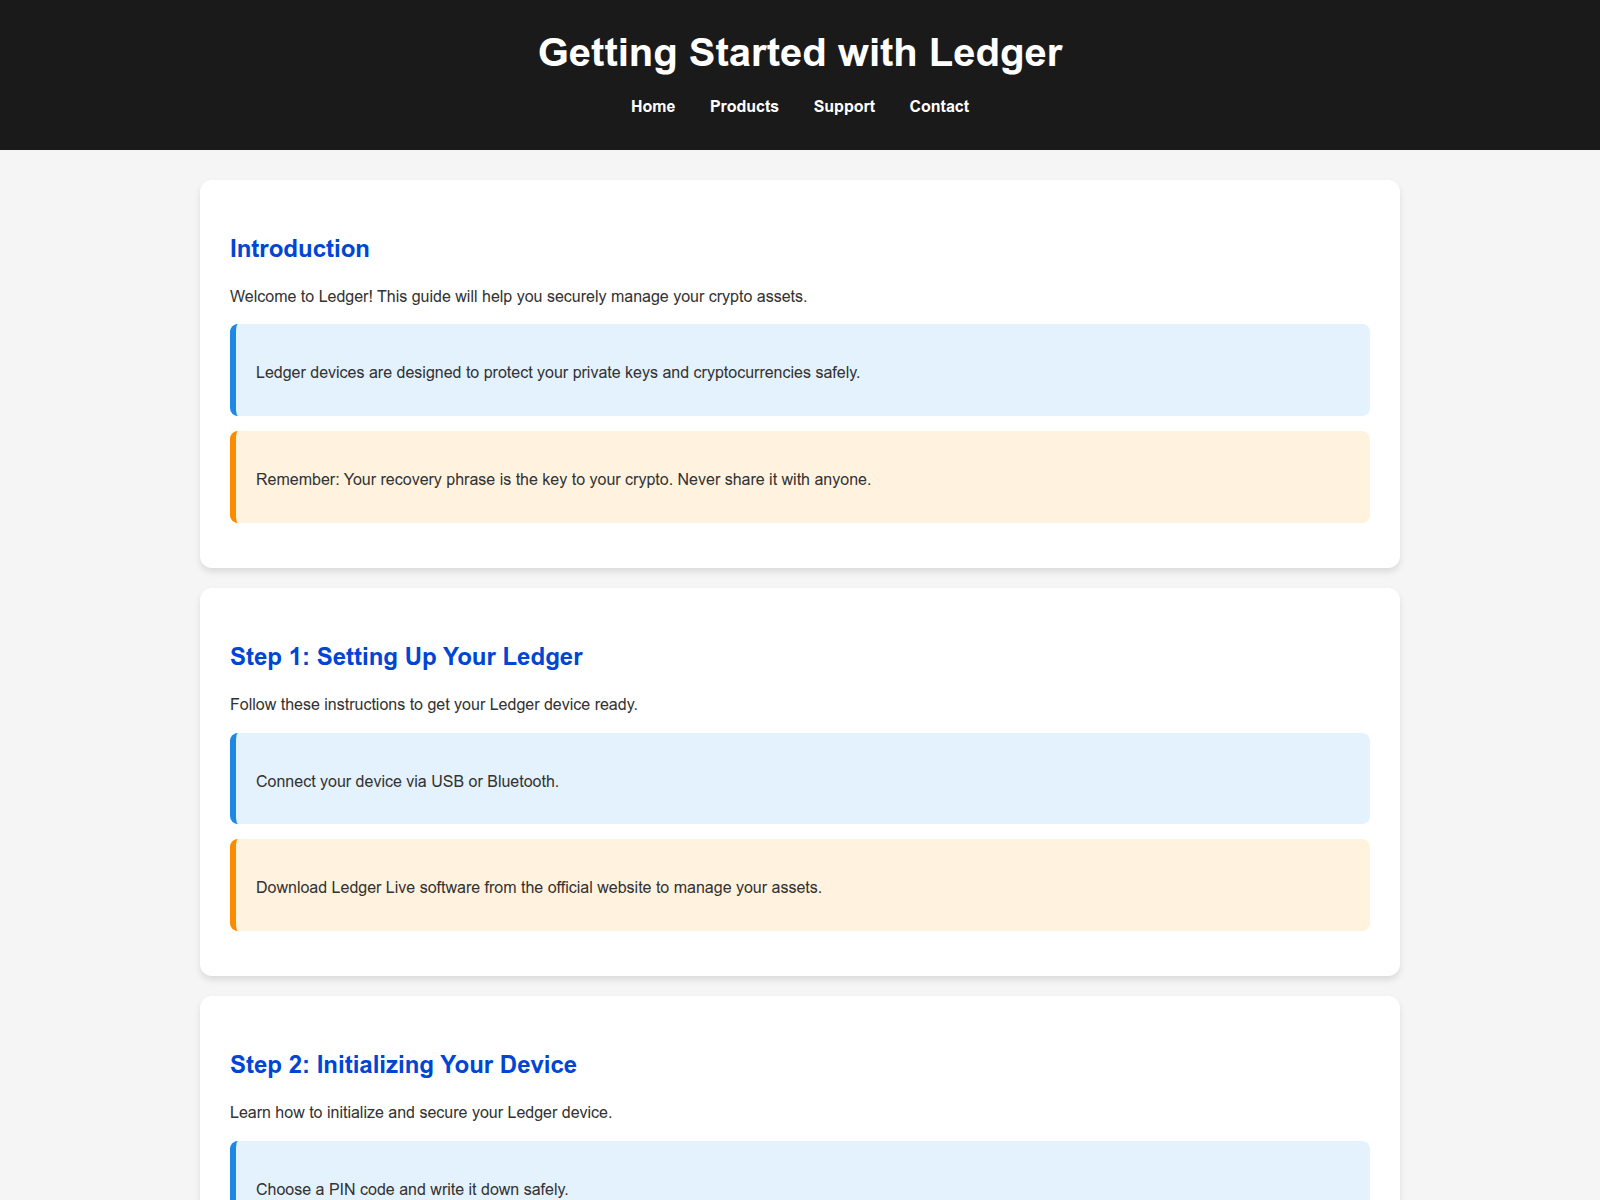Click the Introduction section heading

[x=299, y=249]
